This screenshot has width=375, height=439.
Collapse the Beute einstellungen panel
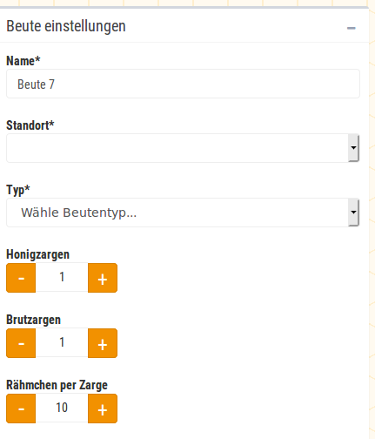coord(351,28)
